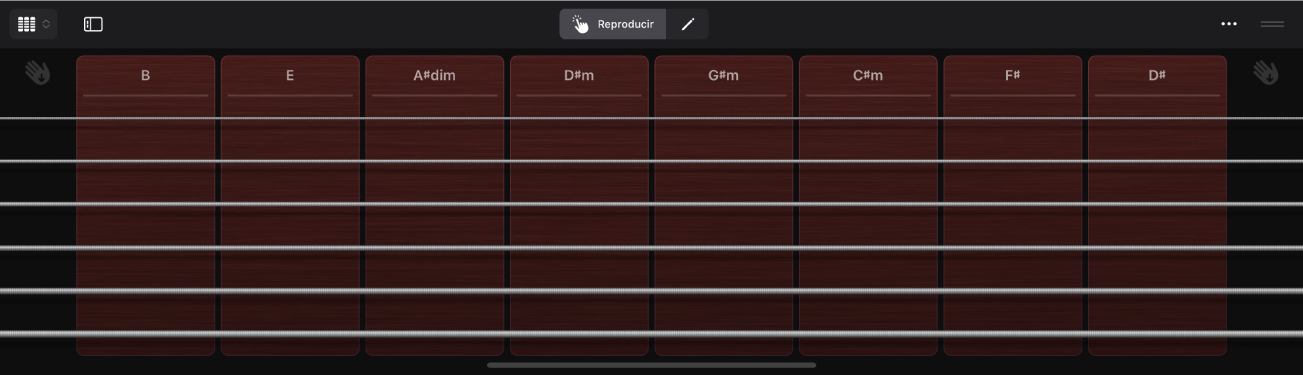Tap the left muting hand icon
This screenshot has width=1303, height=375.
[x=37, y=73]
